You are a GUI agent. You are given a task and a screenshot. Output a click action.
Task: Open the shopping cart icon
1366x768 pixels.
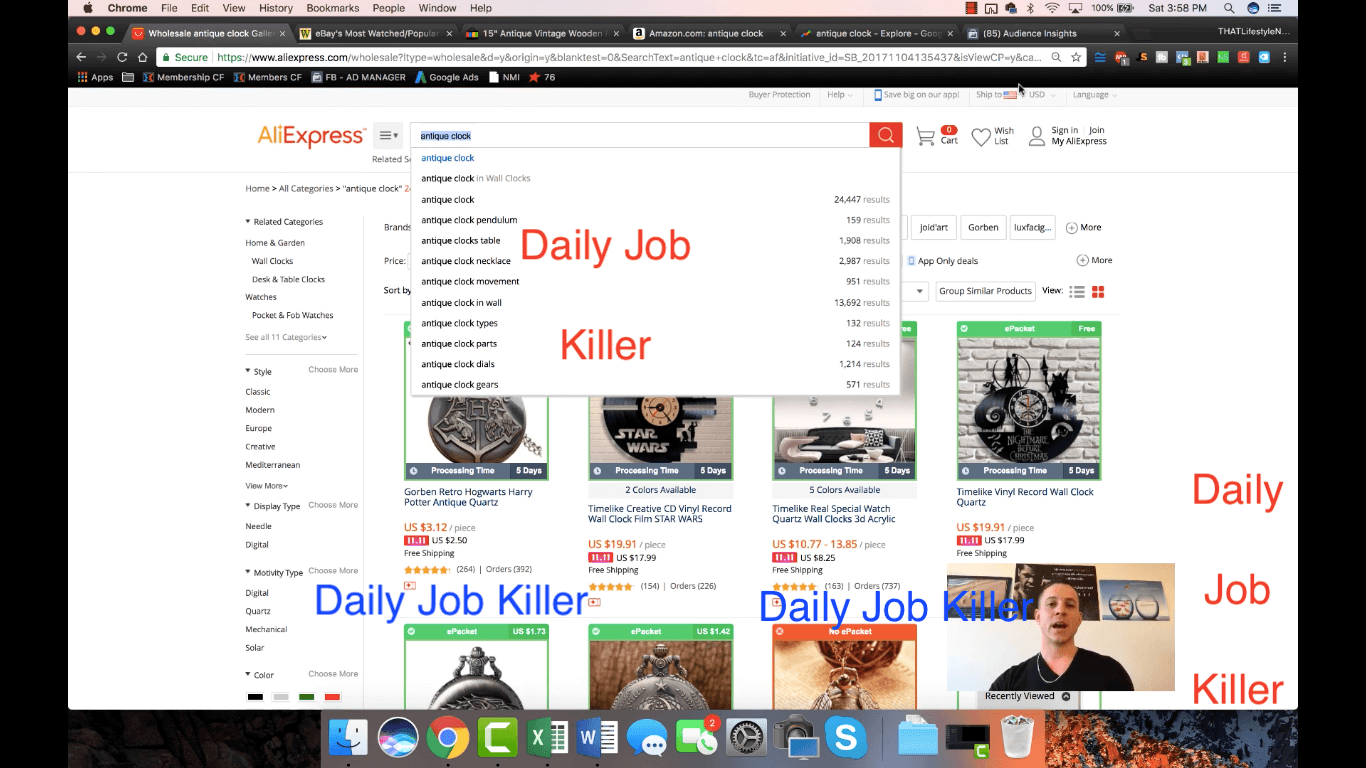click(x=926, y=136)
